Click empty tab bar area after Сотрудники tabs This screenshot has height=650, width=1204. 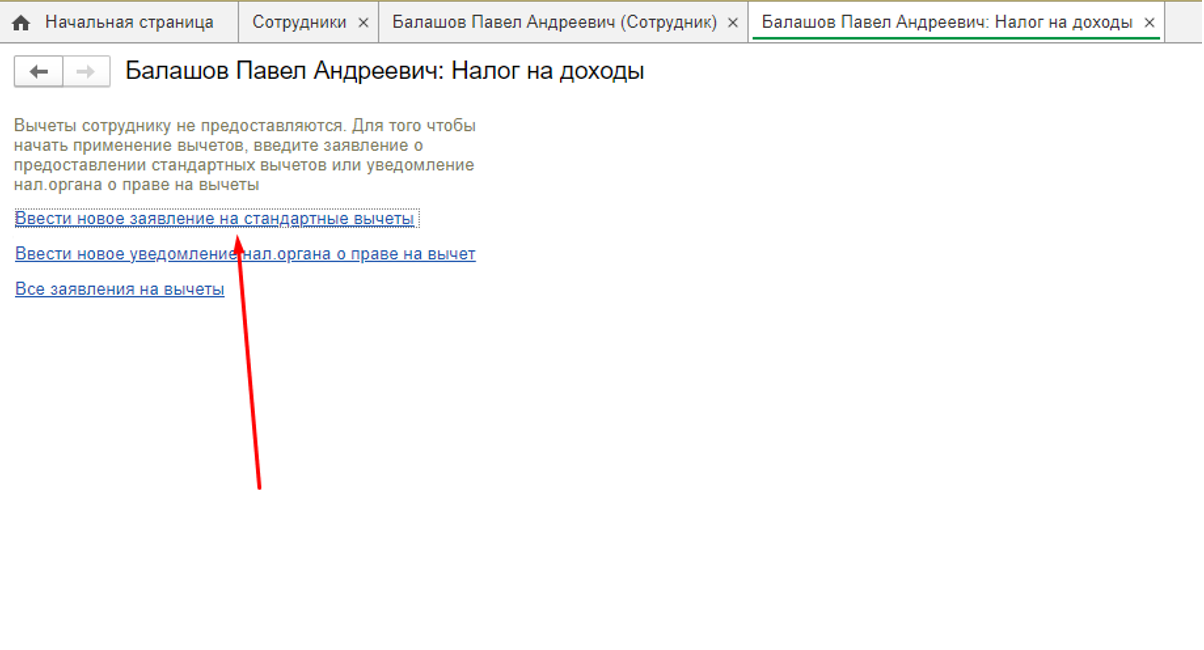(x=1182, y=22)
